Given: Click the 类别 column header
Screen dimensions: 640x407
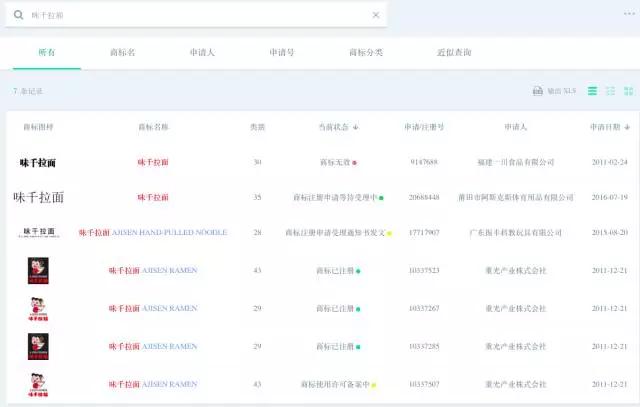Looking at the screenshot, I should [257, 127].
